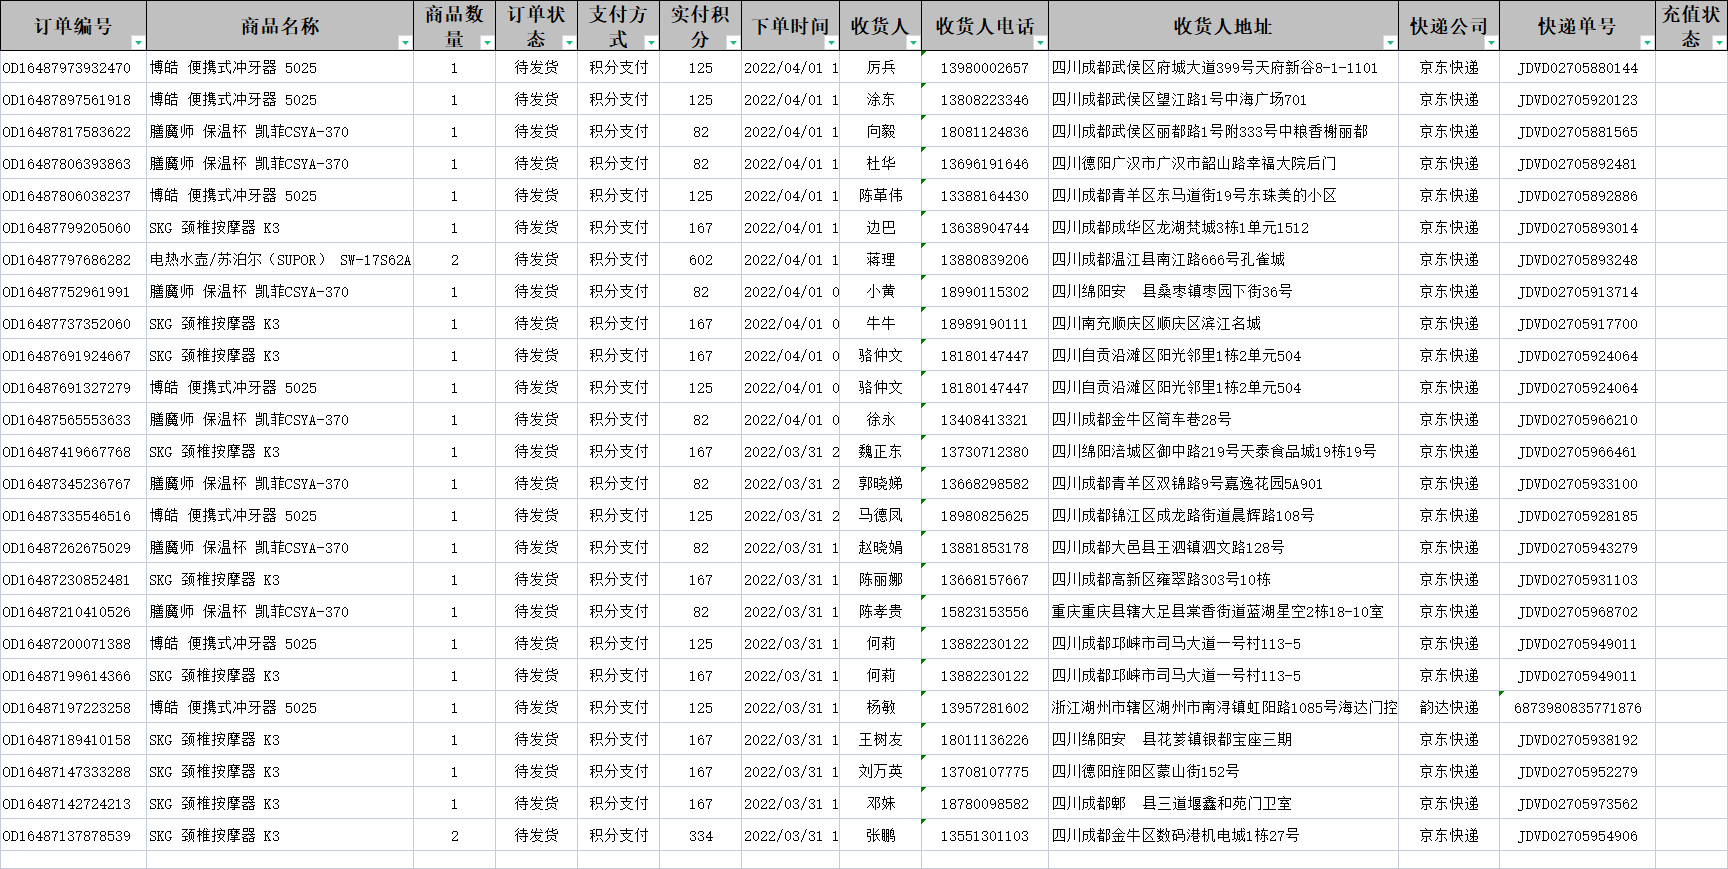This screenshot has width=1728, height=869.
Task: Click recipient name 马德凤
Action: point(881,516)
